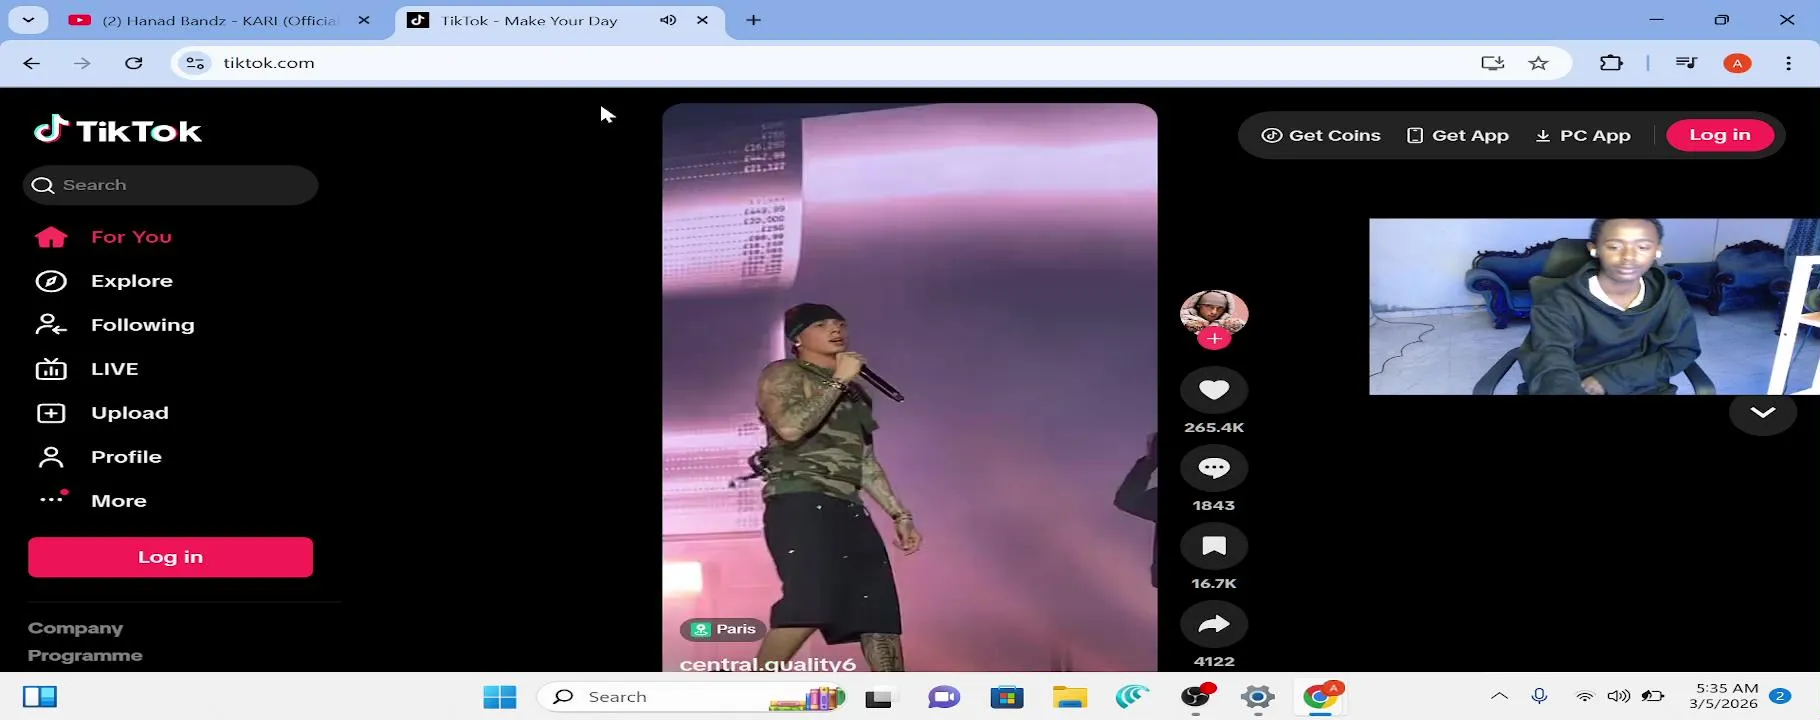
Task: Go to next video with down chevron
Action: pos(1763,412)
